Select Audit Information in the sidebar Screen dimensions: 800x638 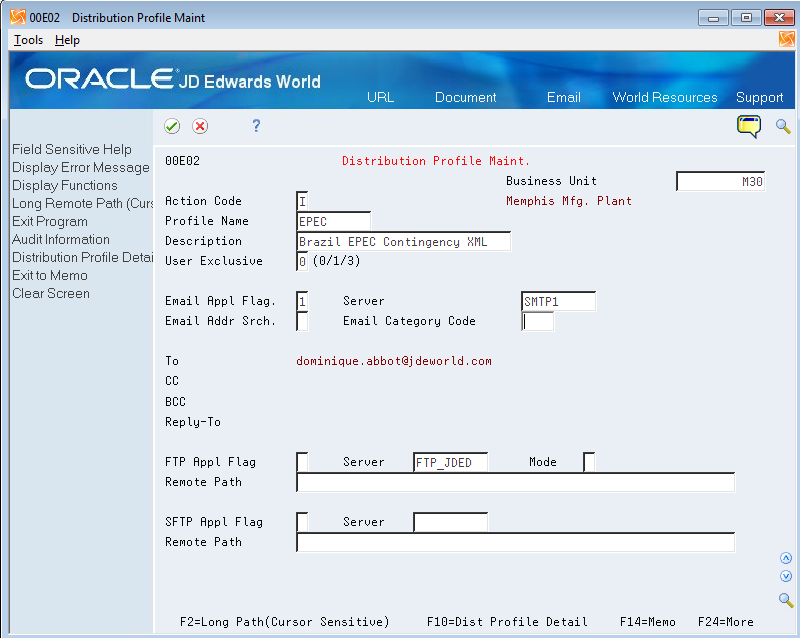pyautogui.click(x=61, y=239)
